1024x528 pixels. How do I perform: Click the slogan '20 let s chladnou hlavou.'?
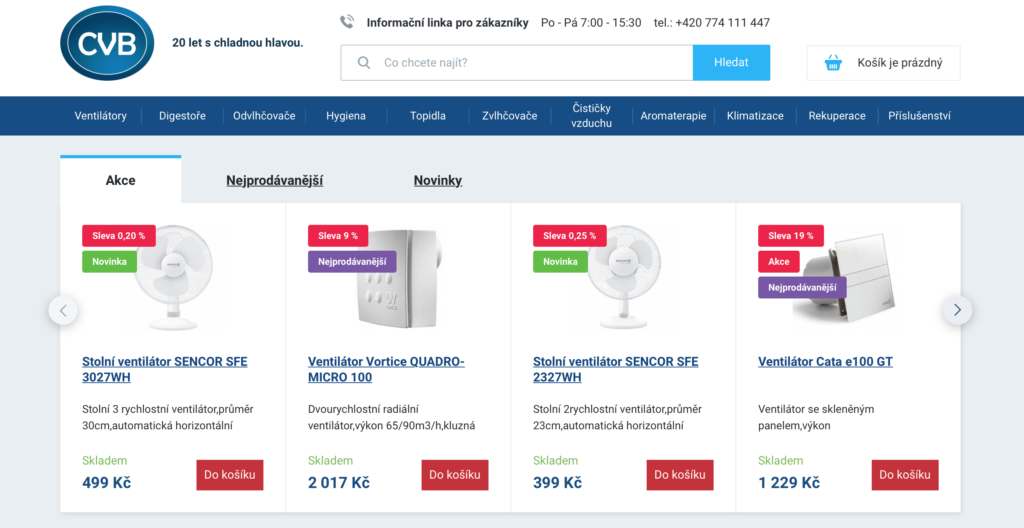pos(238,43)
